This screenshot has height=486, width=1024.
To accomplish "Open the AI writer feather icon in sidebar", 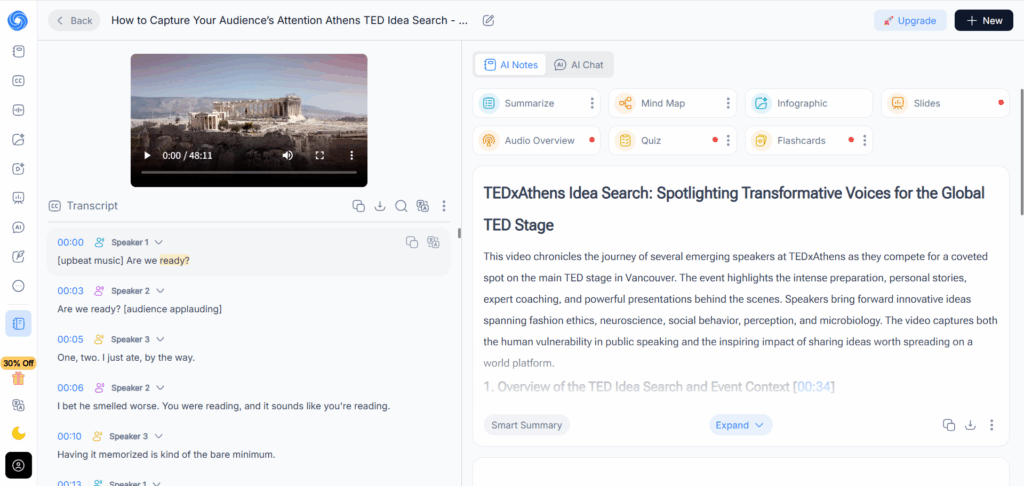I will pos(18,256).
